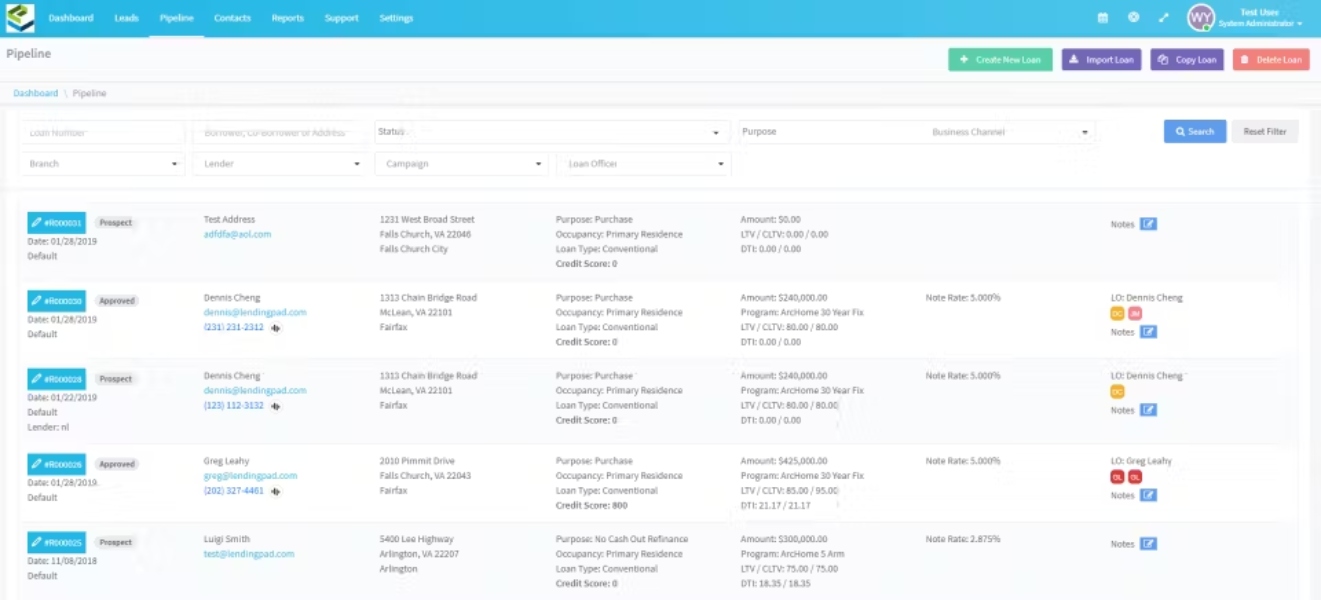Open the Leads menu

click(126, 18)
